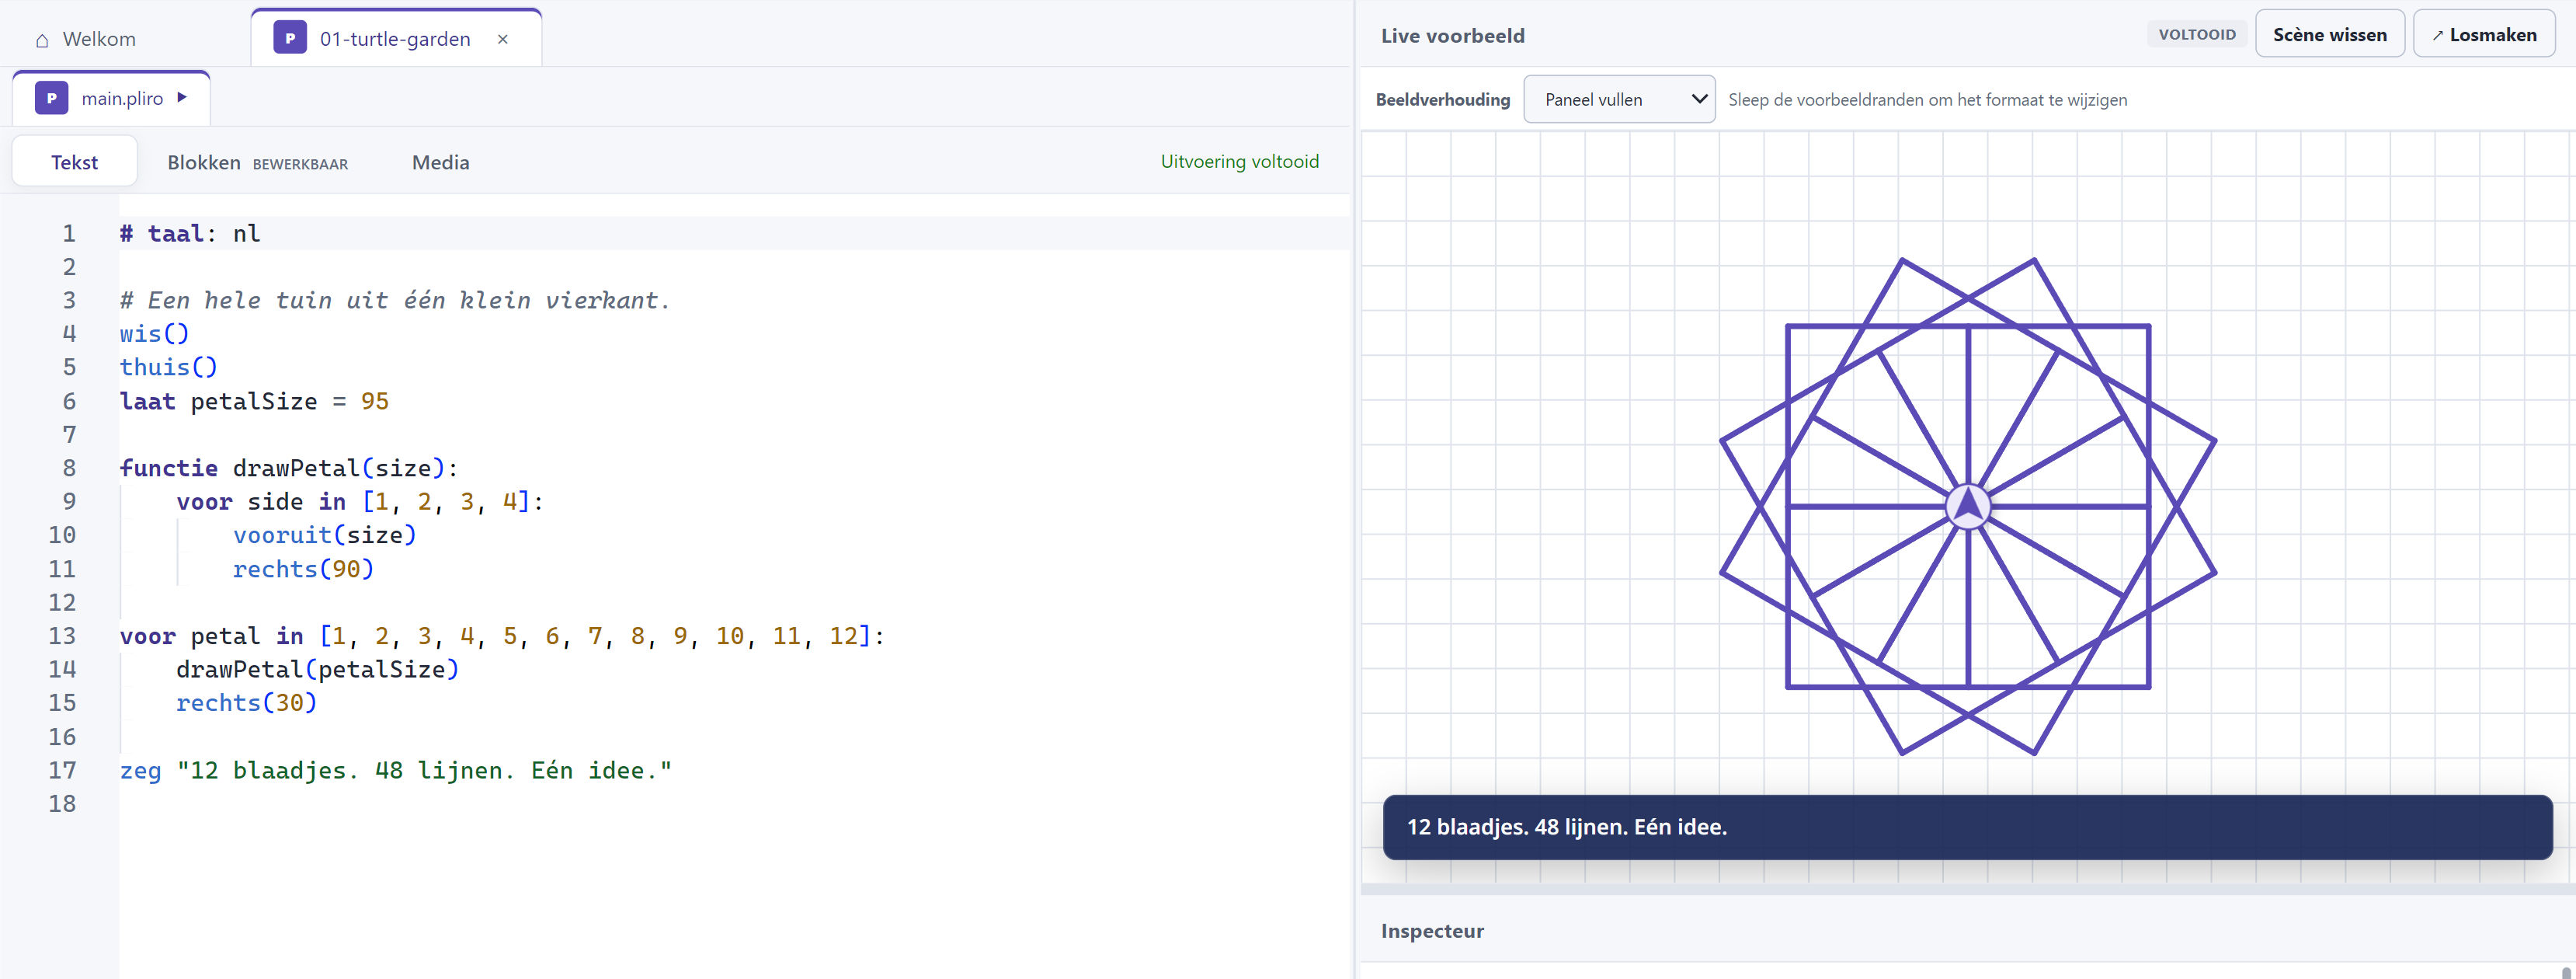Run main.pliro with the play arrow

pos(182,97)
